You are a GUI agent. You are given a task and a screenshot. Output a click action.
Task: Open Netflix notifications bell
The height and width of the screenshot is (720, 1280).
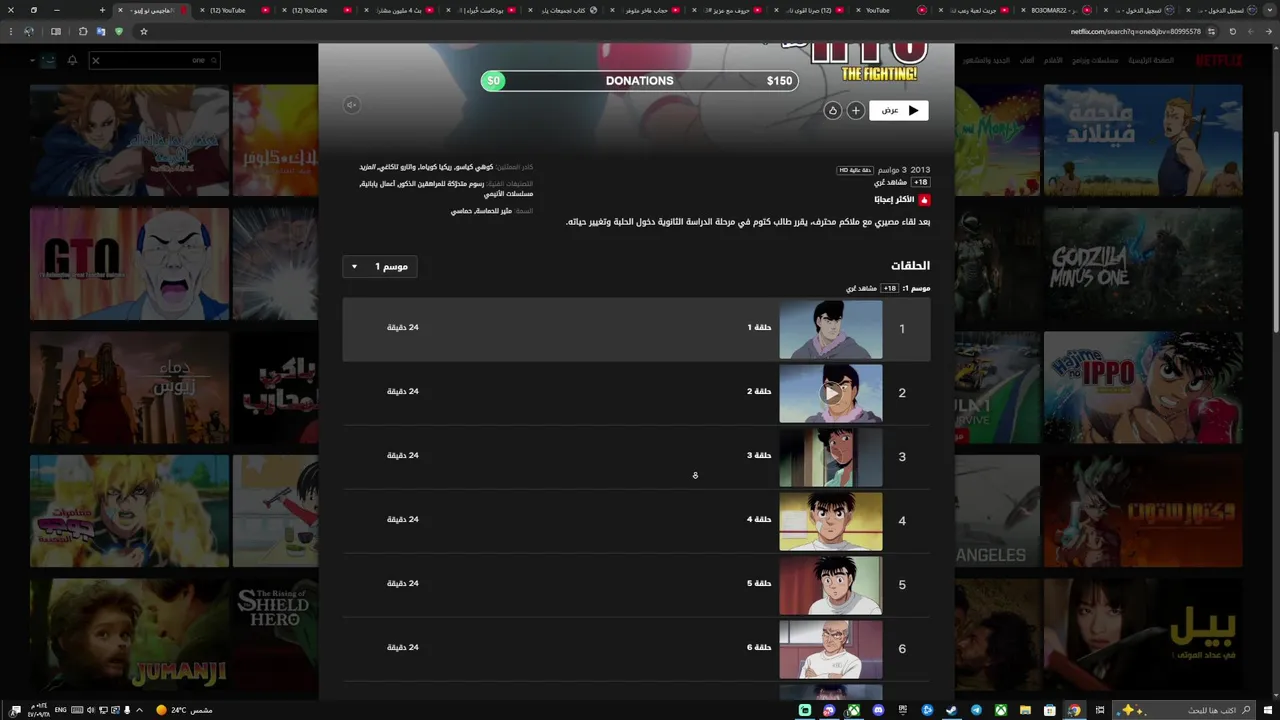72,60
